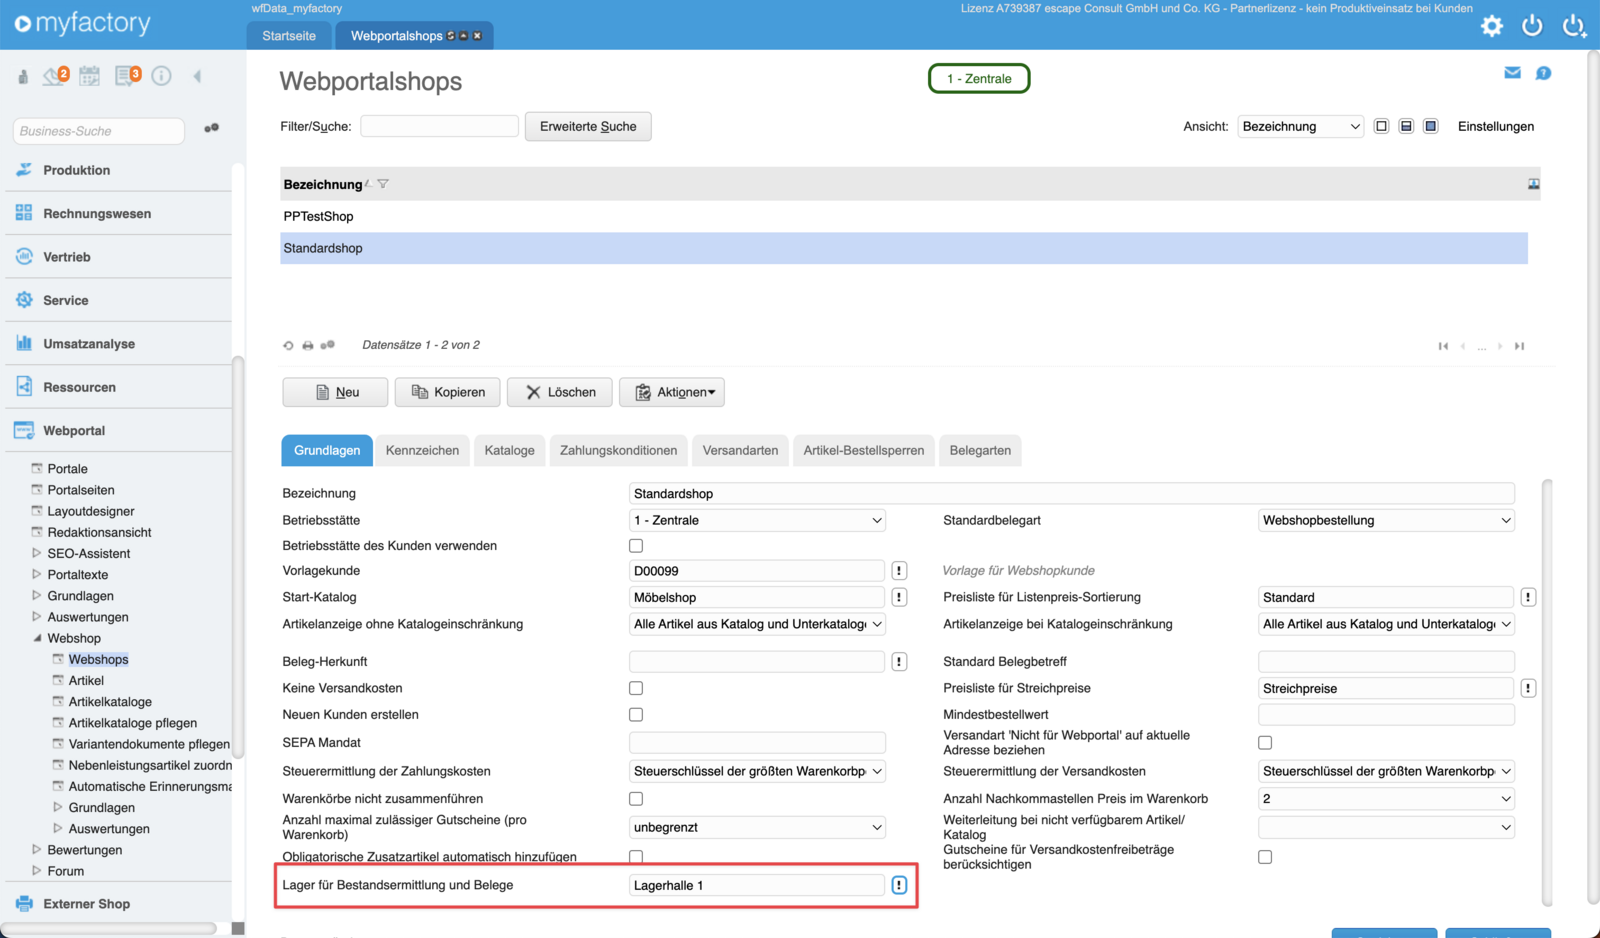Click the Filter/Suche input field

point(439,126)
